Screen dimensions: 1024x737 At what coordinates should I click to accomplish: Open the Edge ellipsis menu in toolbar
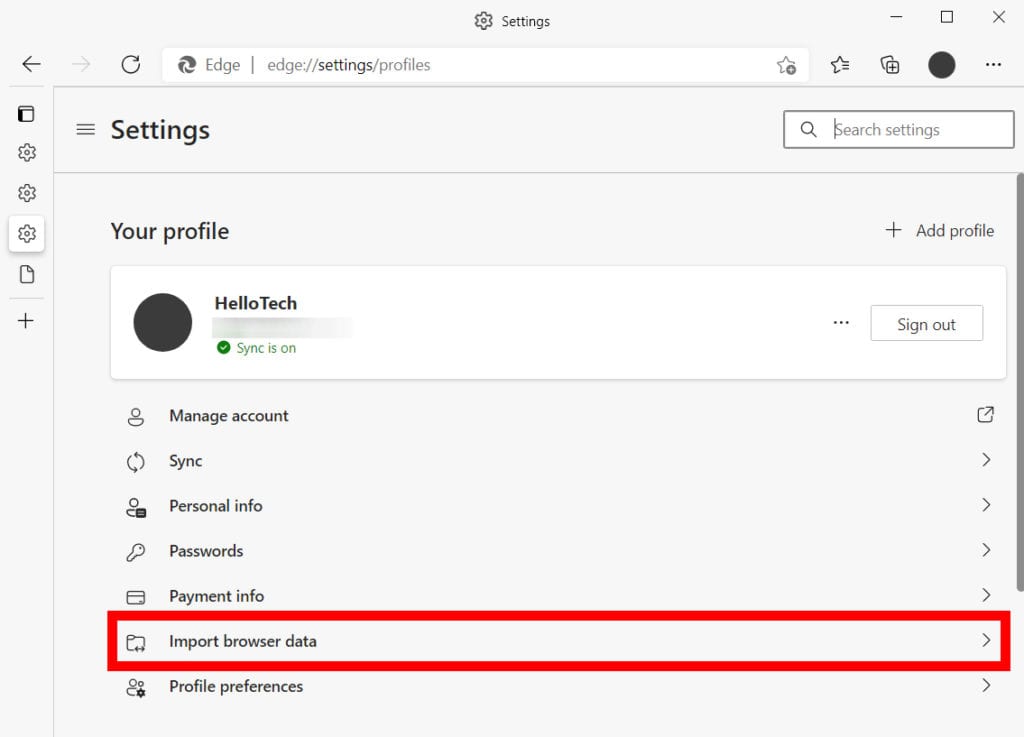coord(993,65)
